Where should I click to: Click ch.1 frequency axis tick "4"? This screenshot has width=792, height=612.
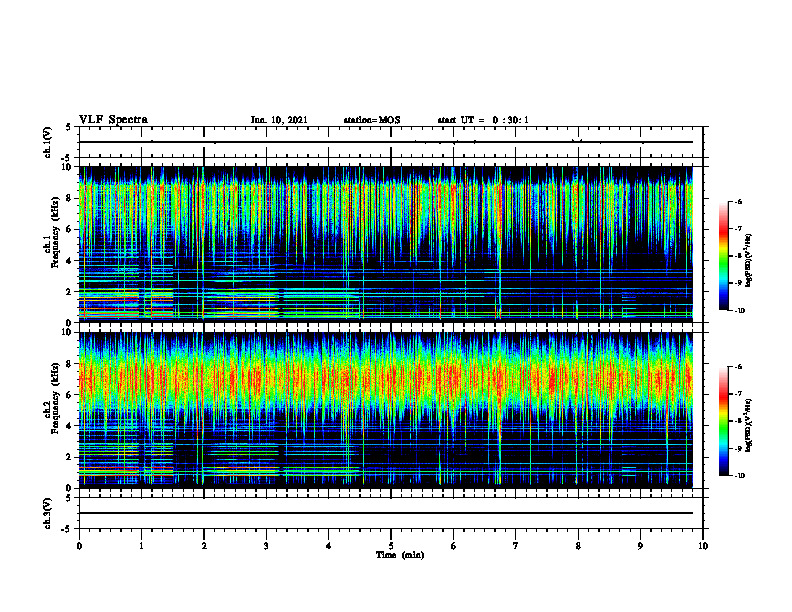pos(70,261)
